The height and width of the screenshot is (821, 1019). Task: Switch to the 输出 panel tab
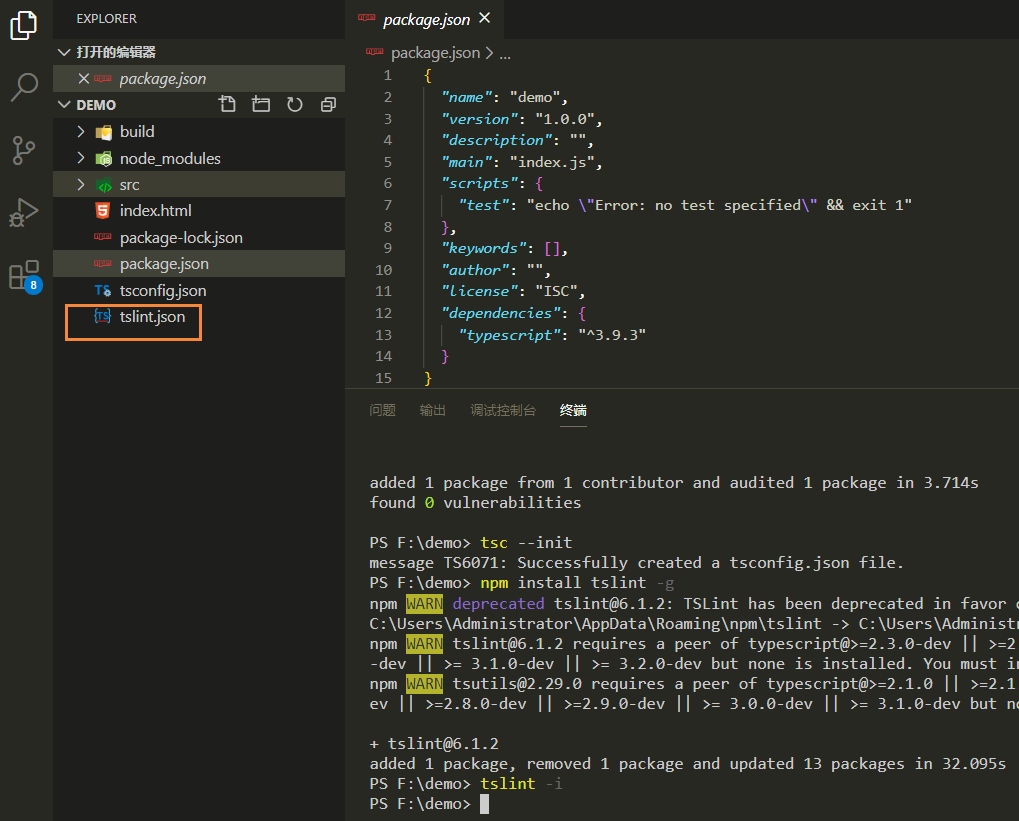tap(432, 410)
